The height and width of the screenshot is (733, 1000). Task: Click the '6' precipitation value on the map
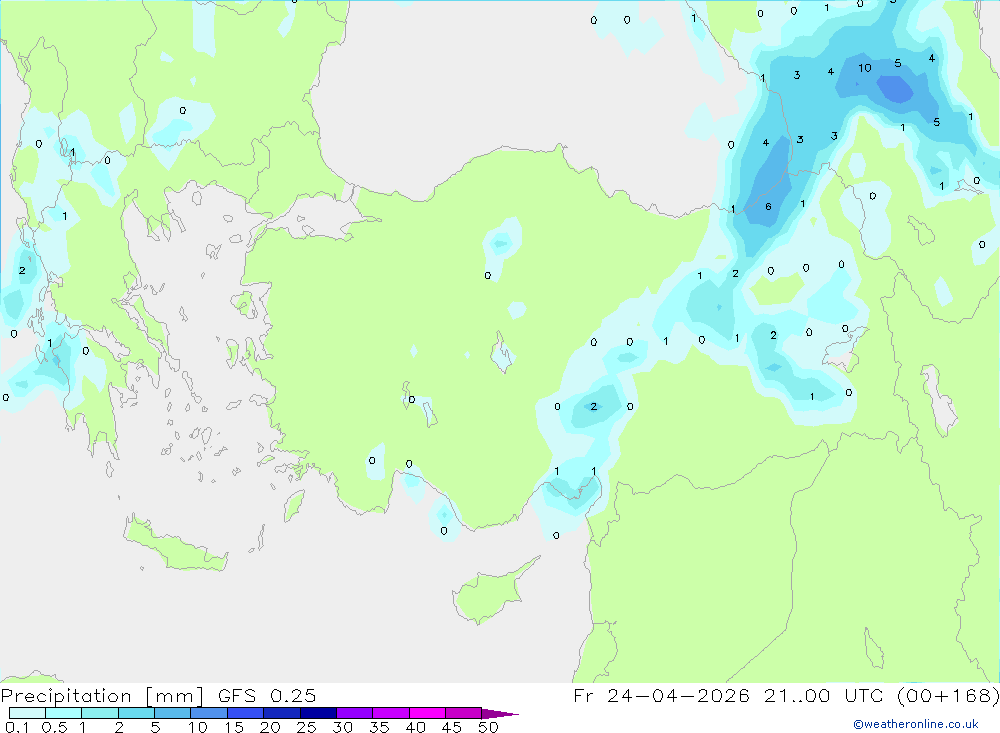[x=768, y=207]
